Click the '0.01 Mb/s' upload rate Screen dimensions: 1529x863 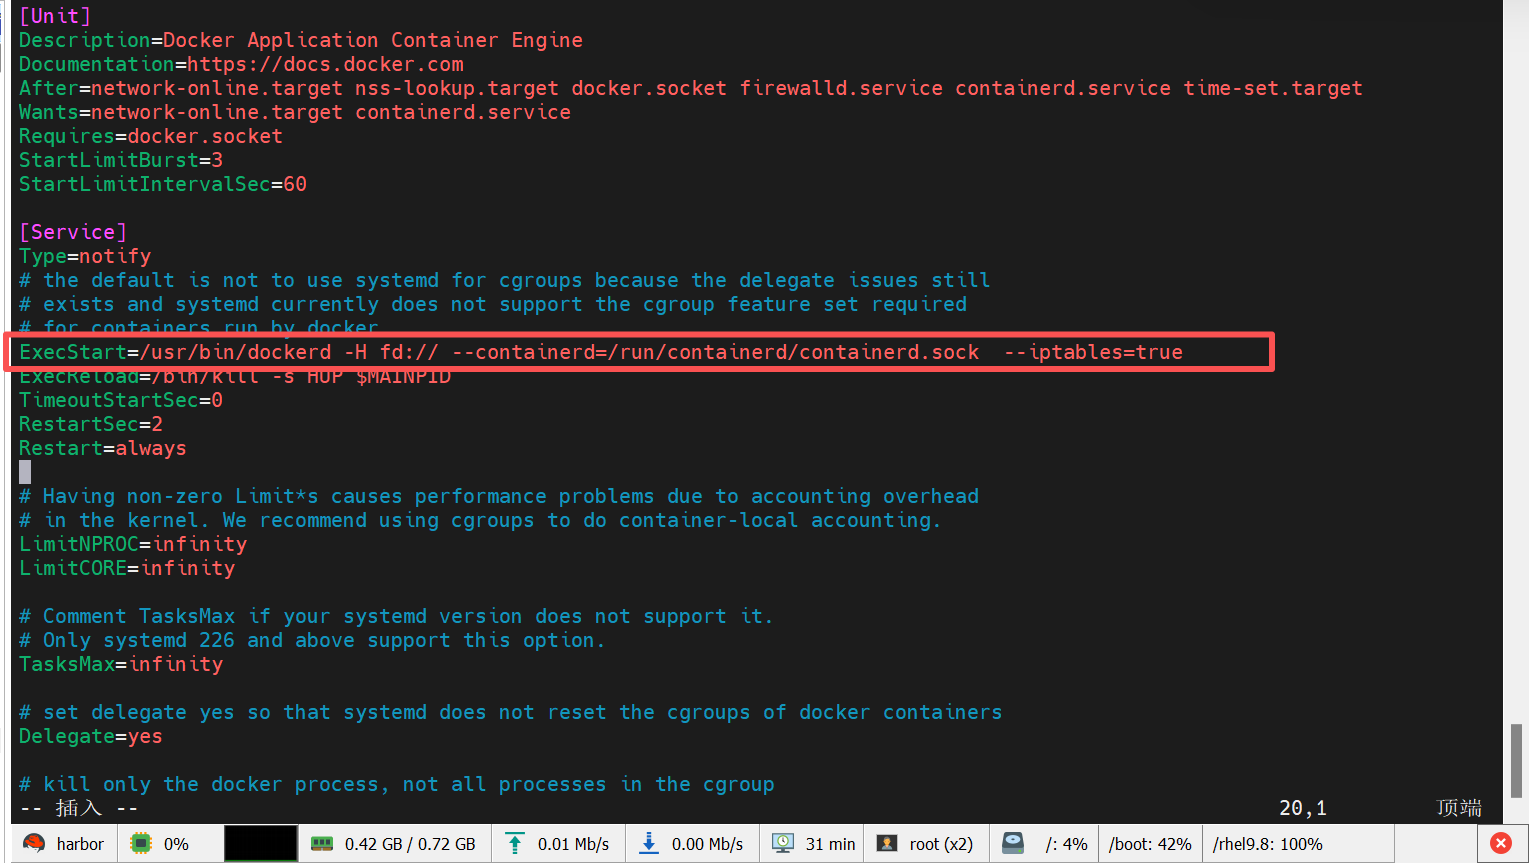point(573,844)
